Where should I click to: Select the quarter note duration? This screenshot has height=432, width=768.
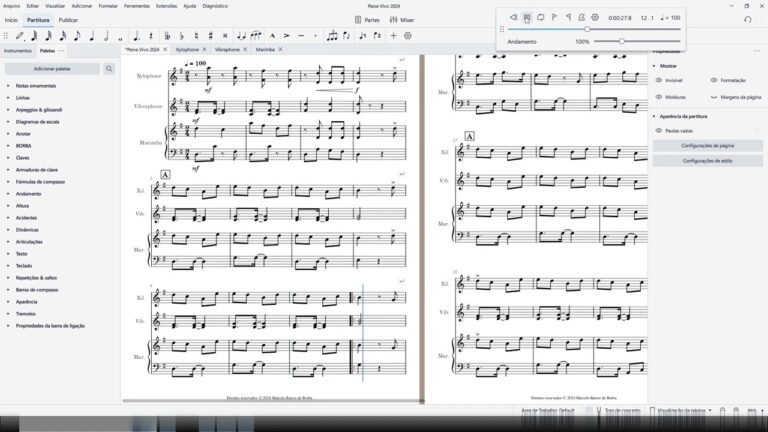[93, 36]
